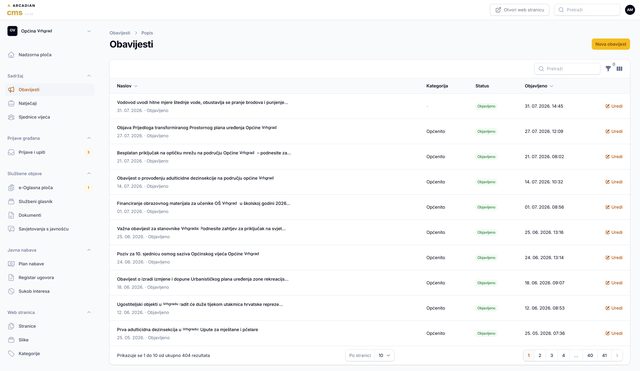The height and width of the screenshot is (371, 640).
Task: Click the Nova obavijest button
Action: click(x=611, y=44)
